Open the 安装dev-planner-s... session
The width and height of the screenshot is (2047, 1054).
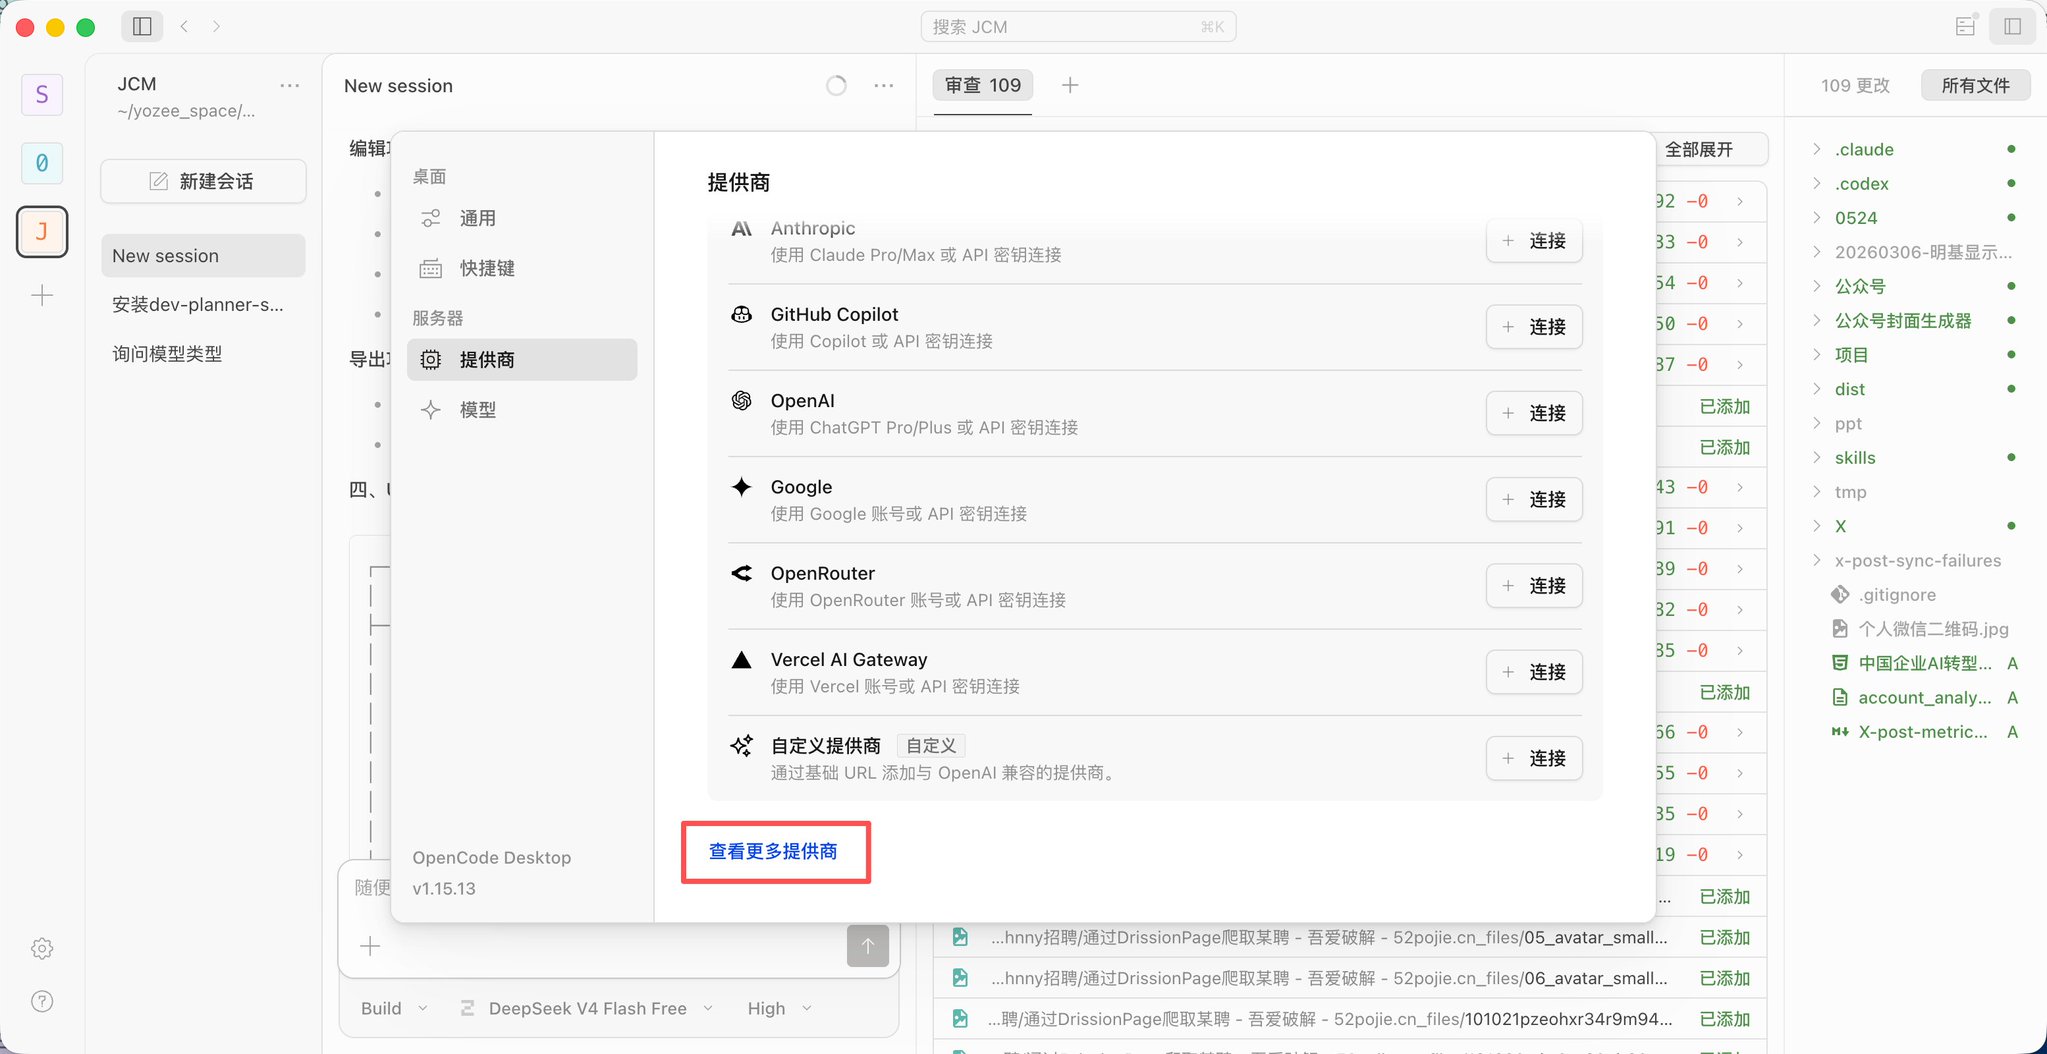[203, 305]
